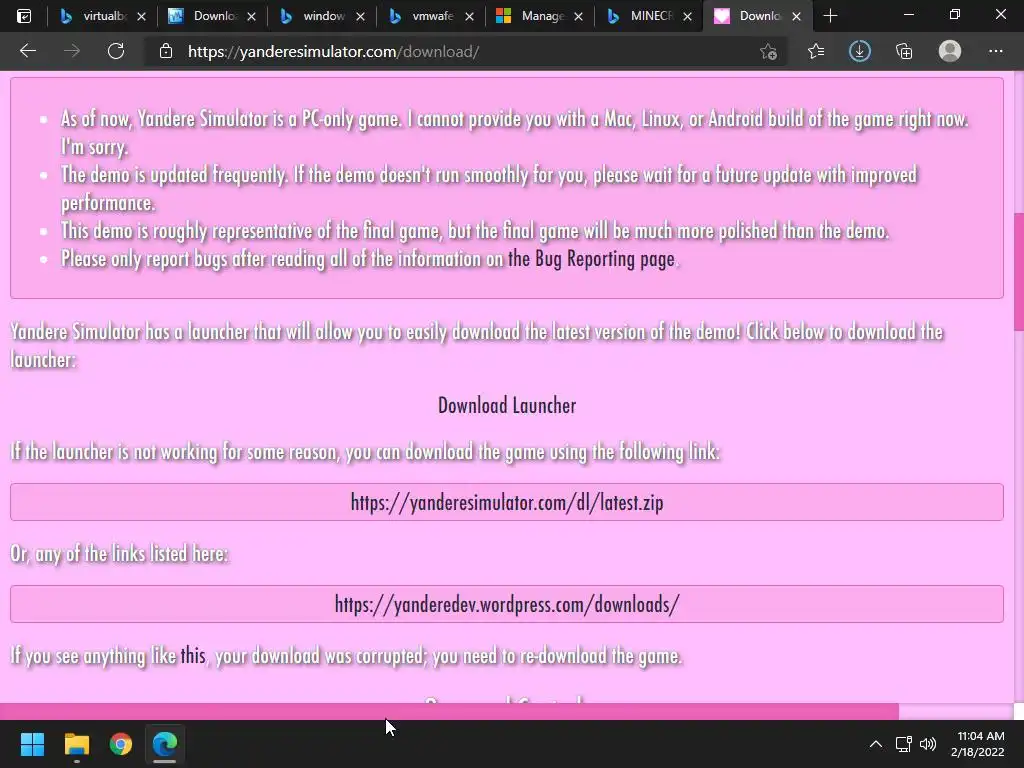Viewport: 1024px width, 768px height.
Task: Open the volume control tray icon
Action: tap(928, 744)
